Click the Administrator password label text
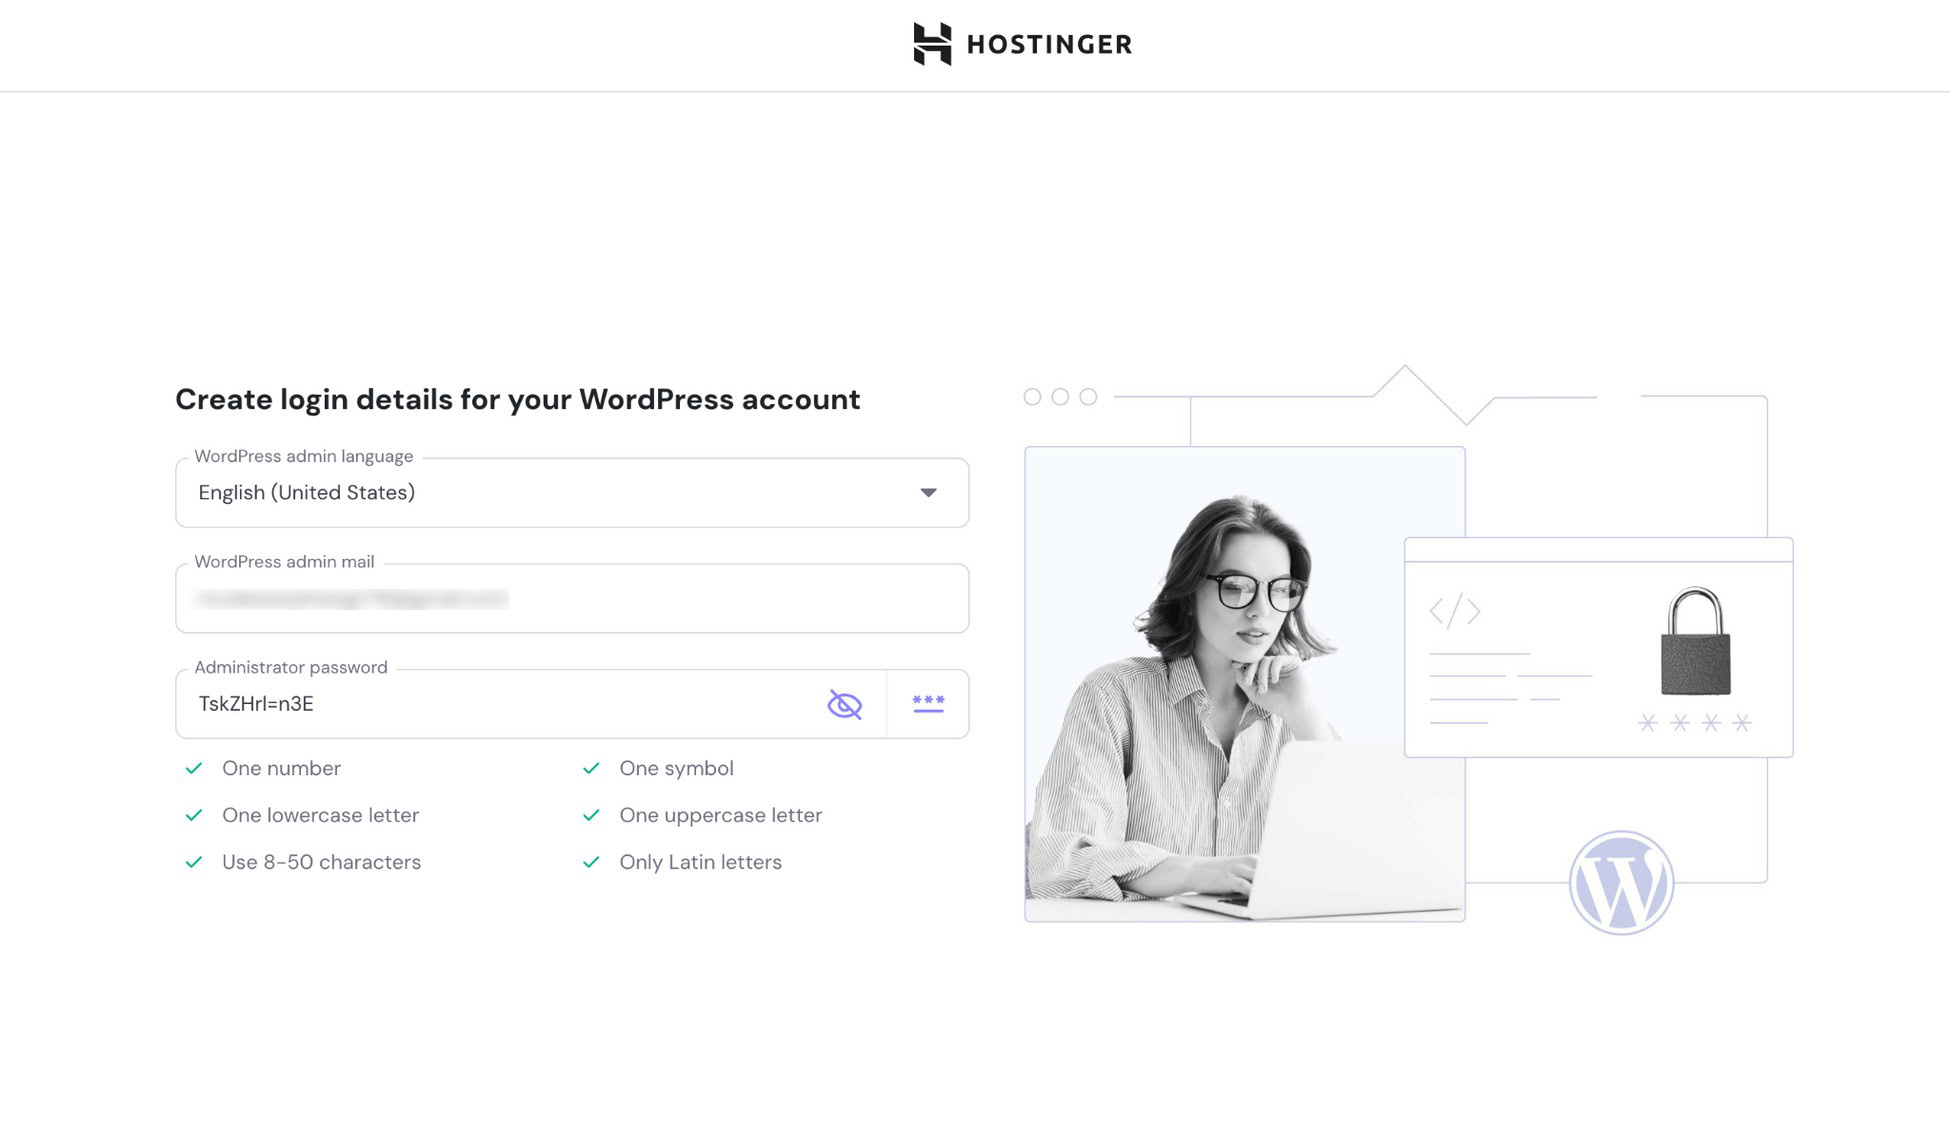Screen dimensions: 1950x1131 click(289, 667)
